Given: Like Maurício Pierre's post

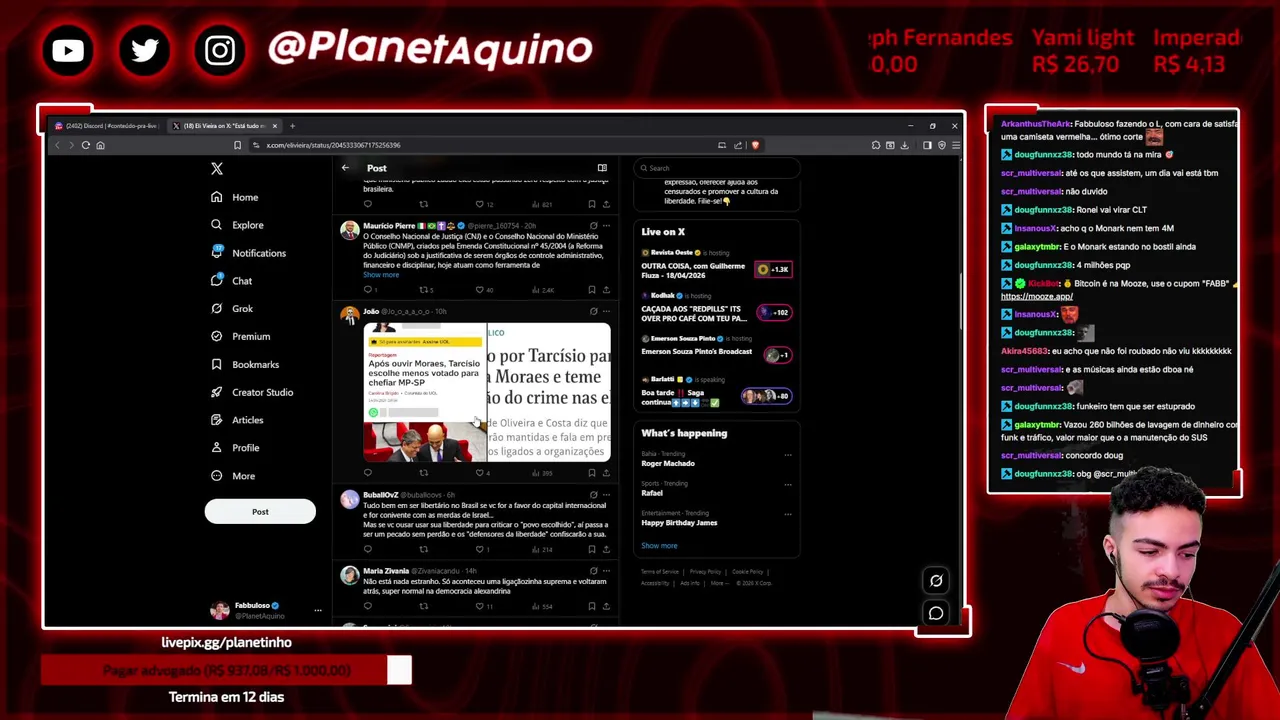Looking at the screenshot, I should (x=479, y=290).
